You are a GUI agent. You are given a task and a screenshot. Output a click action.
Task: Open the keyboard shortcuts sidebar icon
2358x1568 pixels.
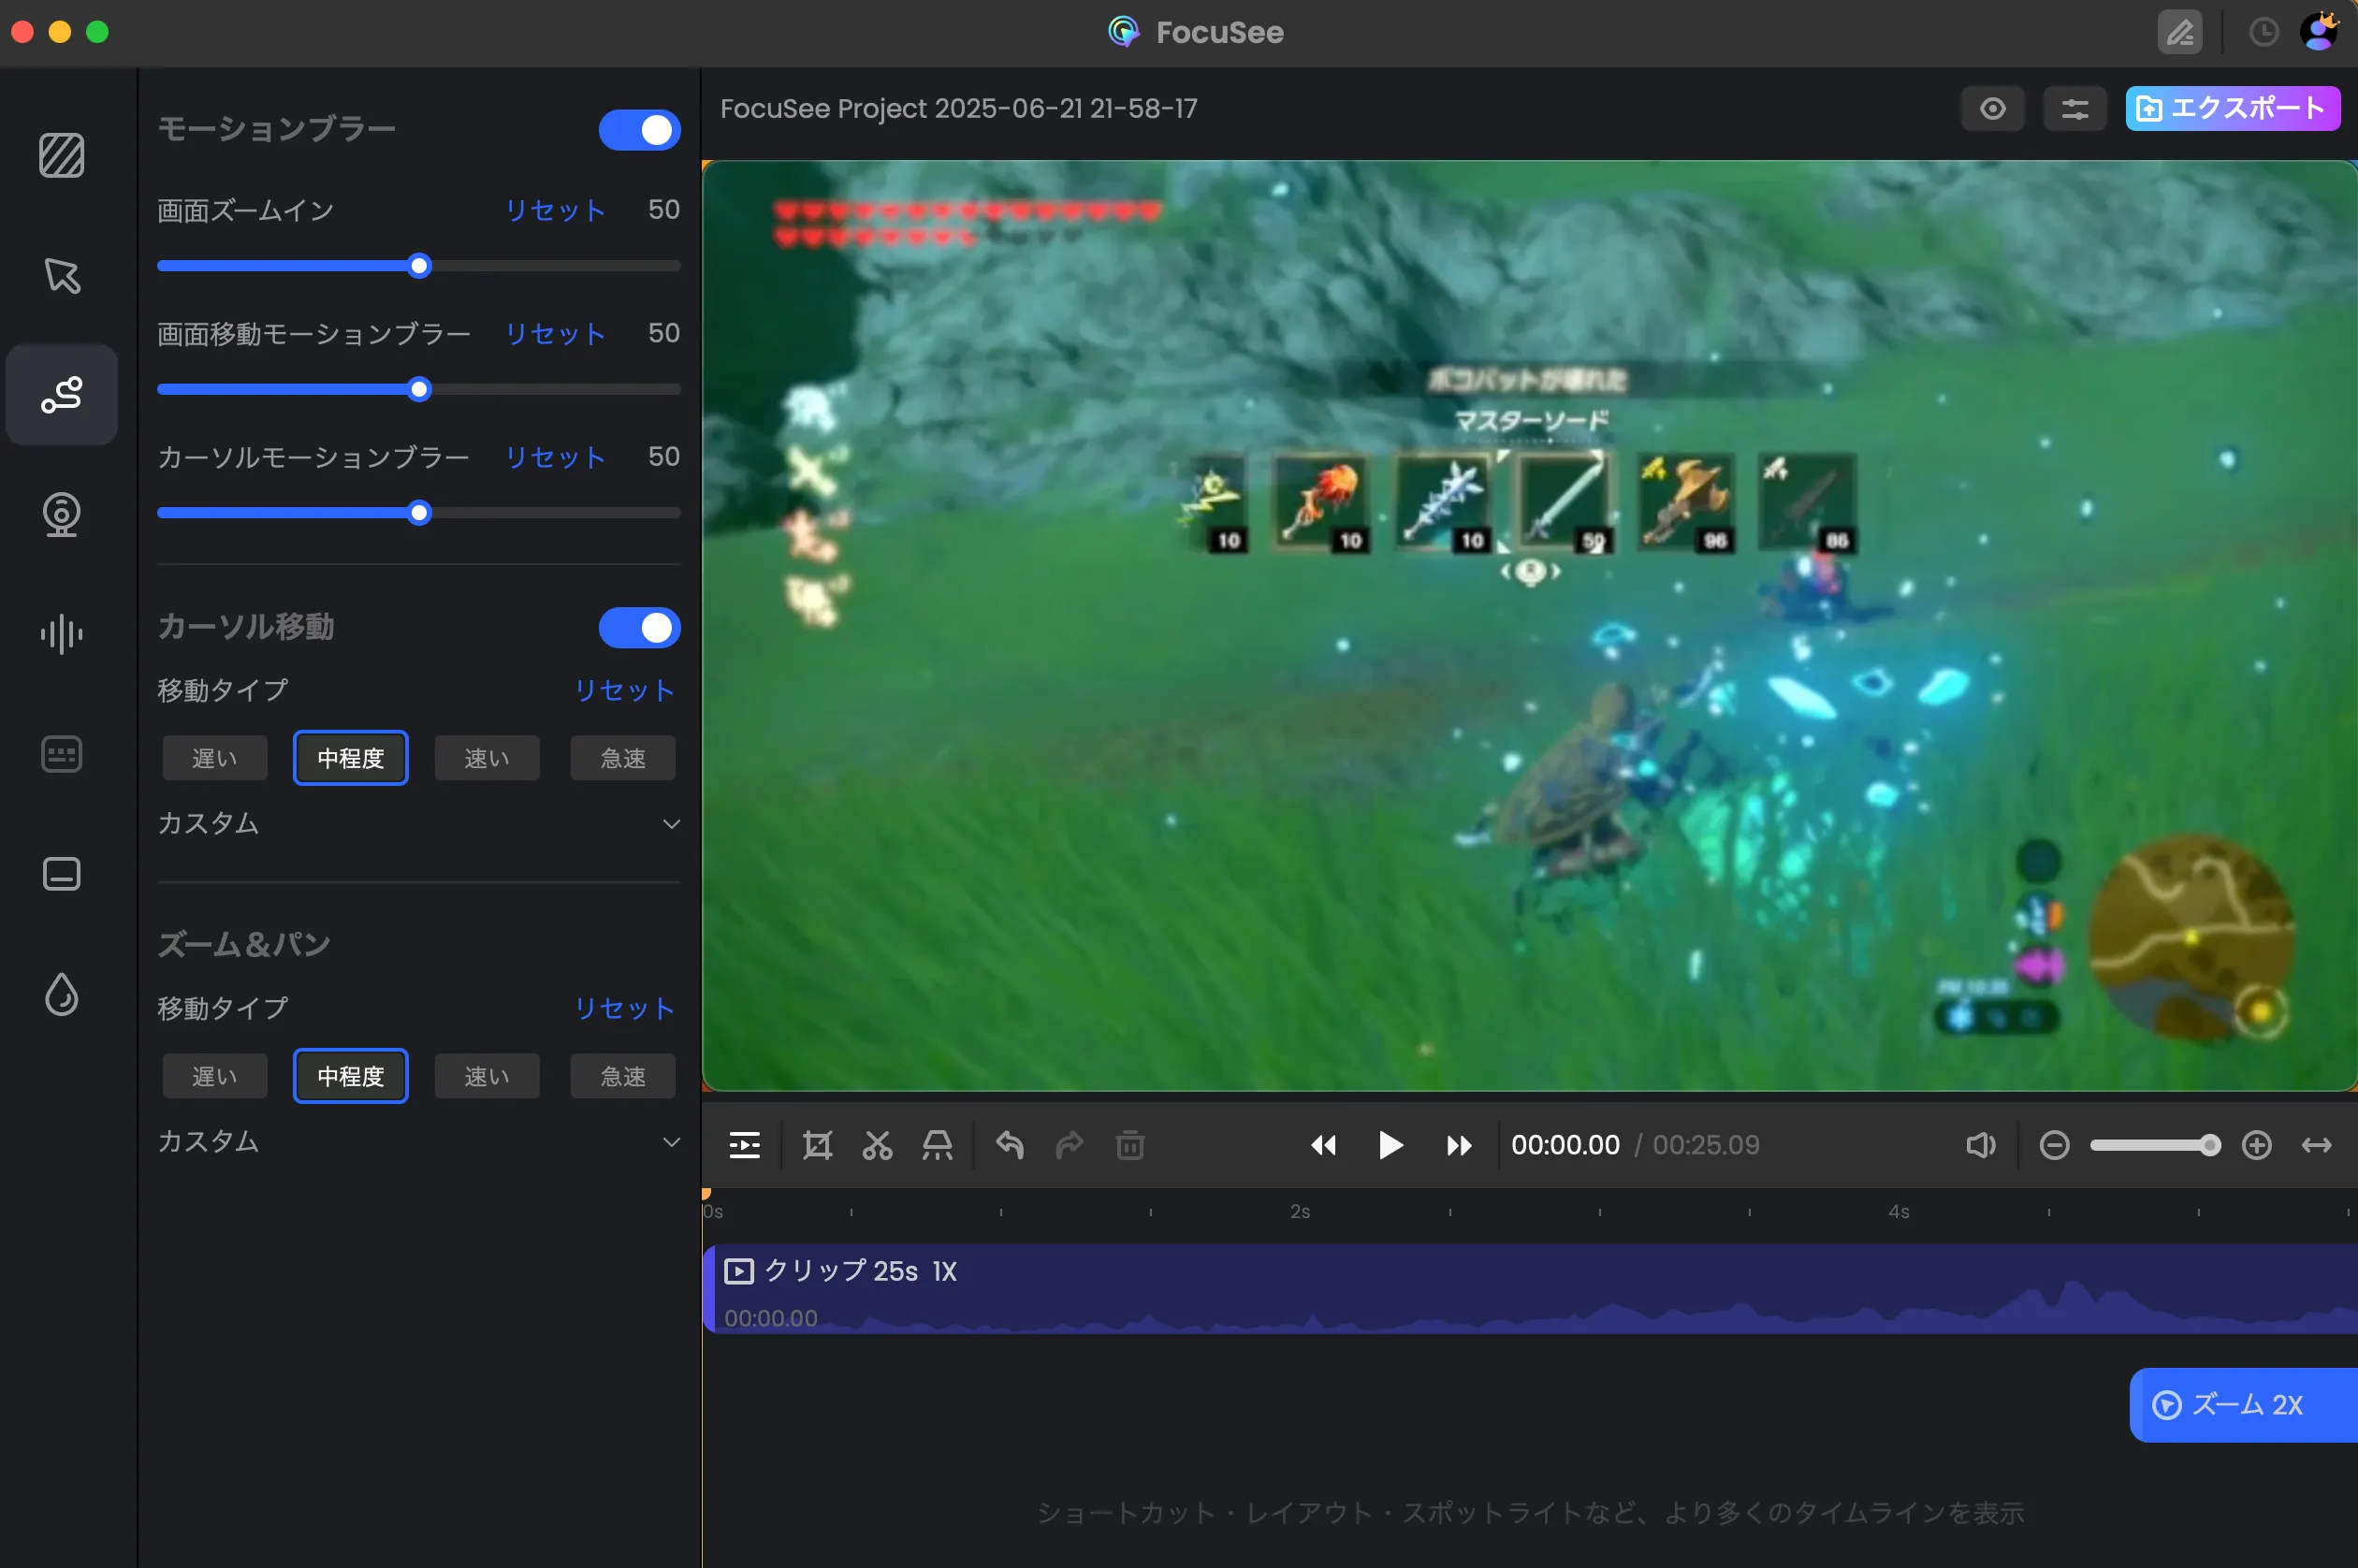(x=62, y=754)
